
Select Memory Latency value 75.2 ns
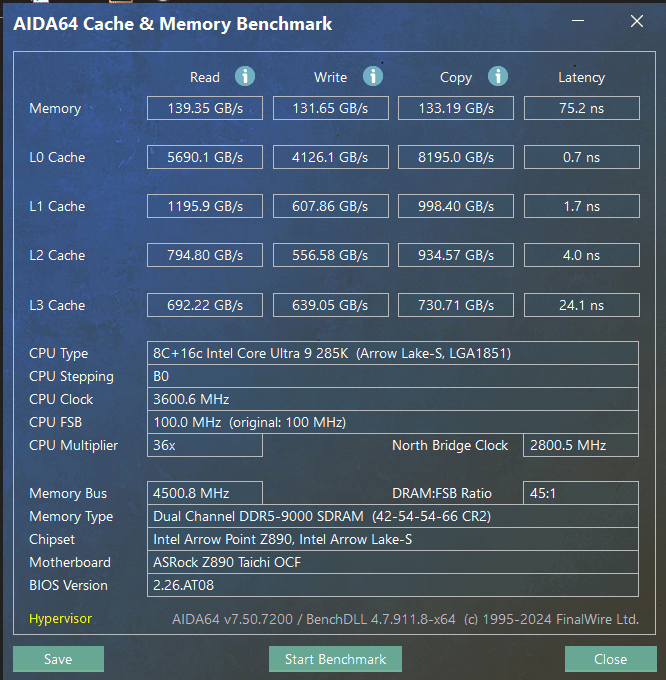[x=581, y=108]
